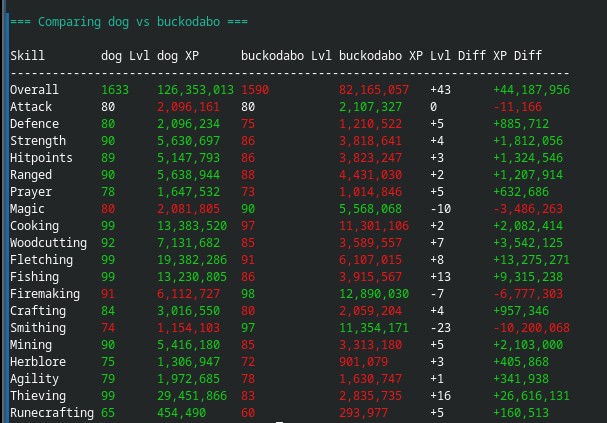Select the 'Firemaking' skill label
The image size is (607, 423).
pos(45,294)
